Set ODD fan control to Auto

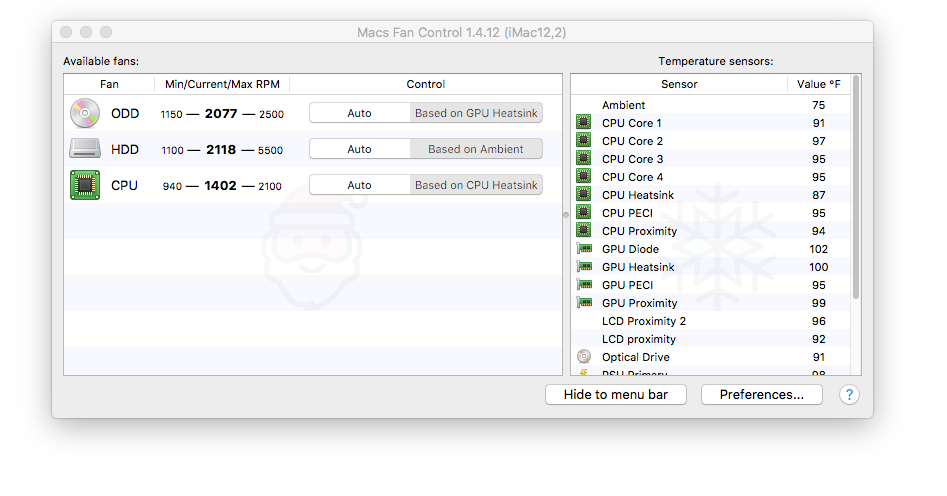[x=359, y=113]
